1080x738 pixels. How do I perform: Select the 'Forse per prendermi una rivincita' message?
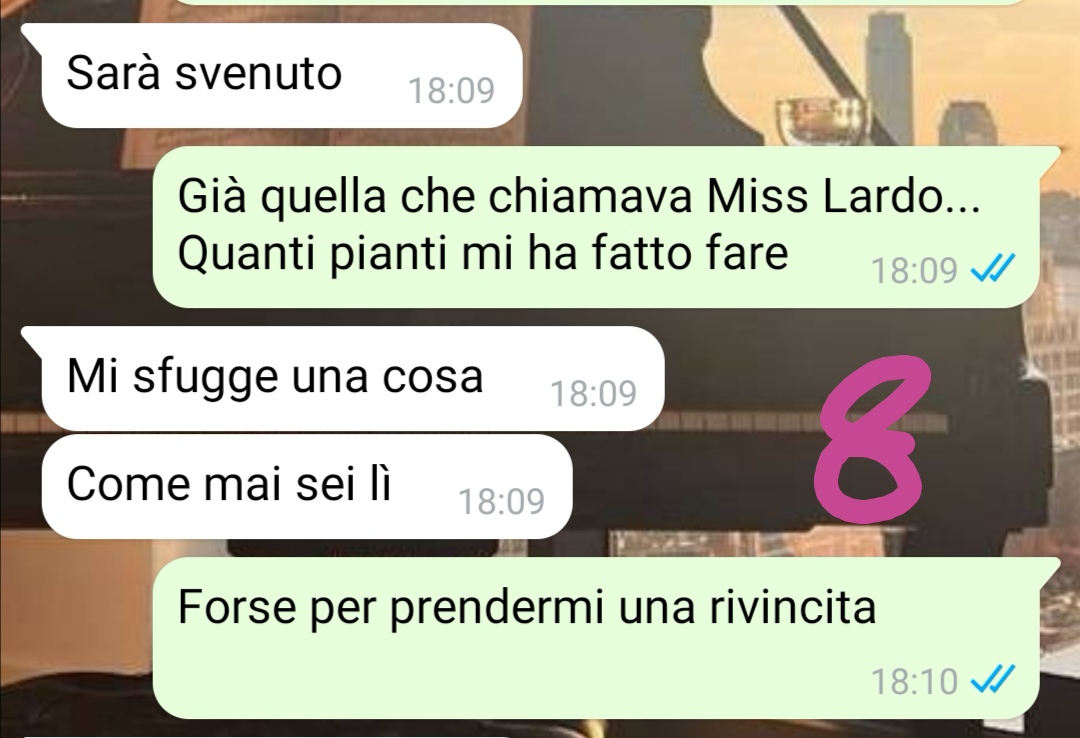(x=596, y=638)
